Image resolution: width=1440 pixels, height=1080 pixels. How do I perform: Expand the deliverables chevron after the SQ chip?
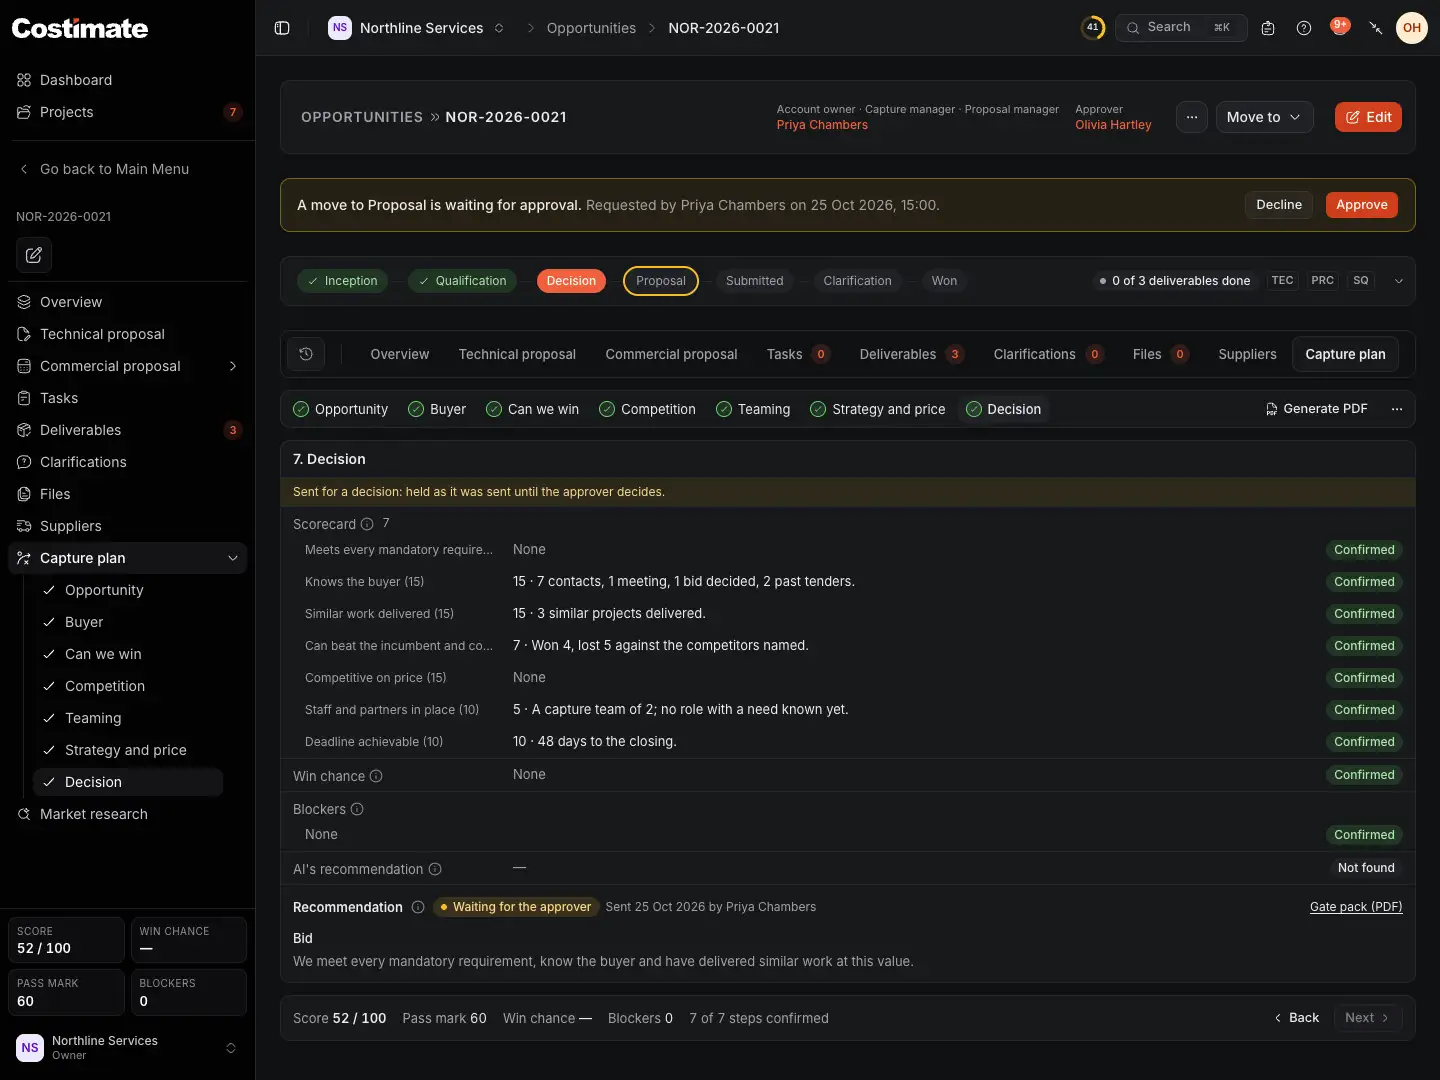click(1399, 281)
